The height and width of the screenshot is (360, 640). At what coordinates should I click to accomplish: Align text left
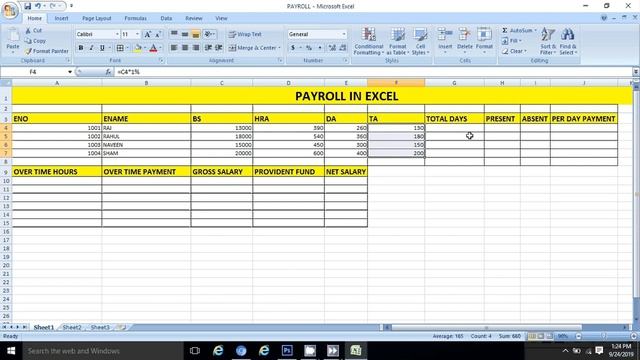coord(174,48)
